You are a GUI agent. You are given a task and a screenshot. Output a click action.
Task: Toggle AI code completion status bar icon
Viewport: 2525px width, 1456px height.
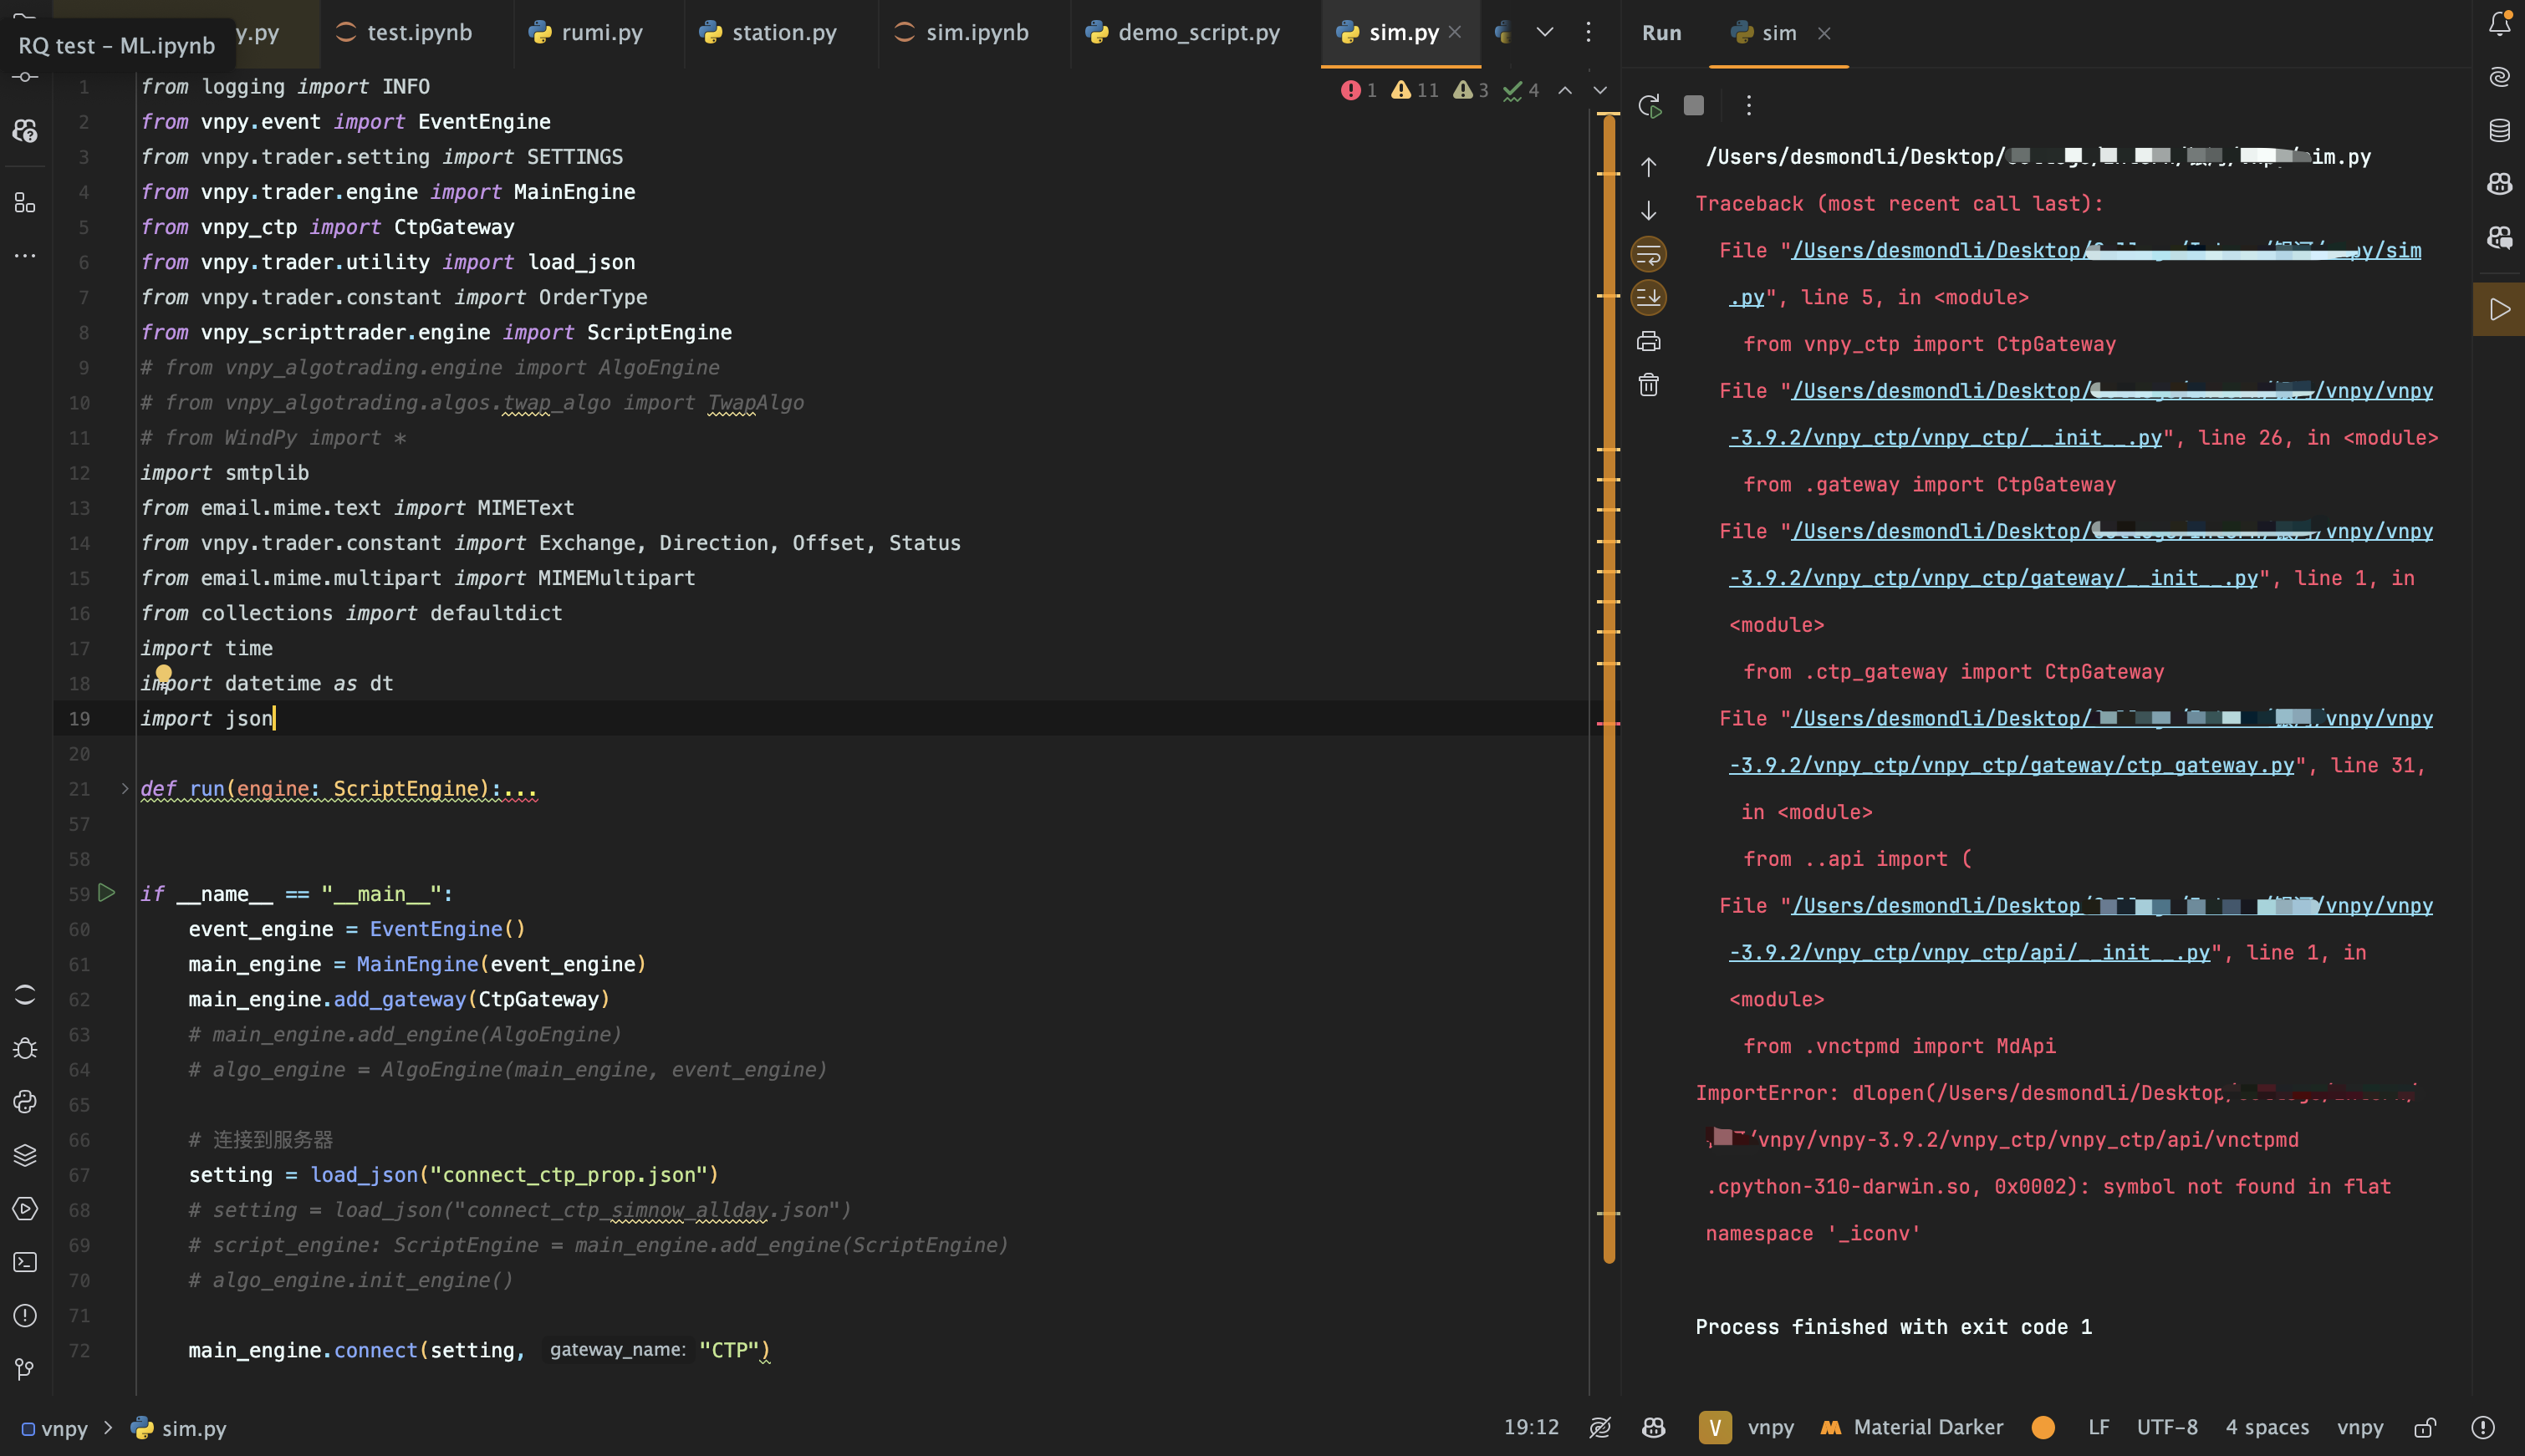1600,1427
